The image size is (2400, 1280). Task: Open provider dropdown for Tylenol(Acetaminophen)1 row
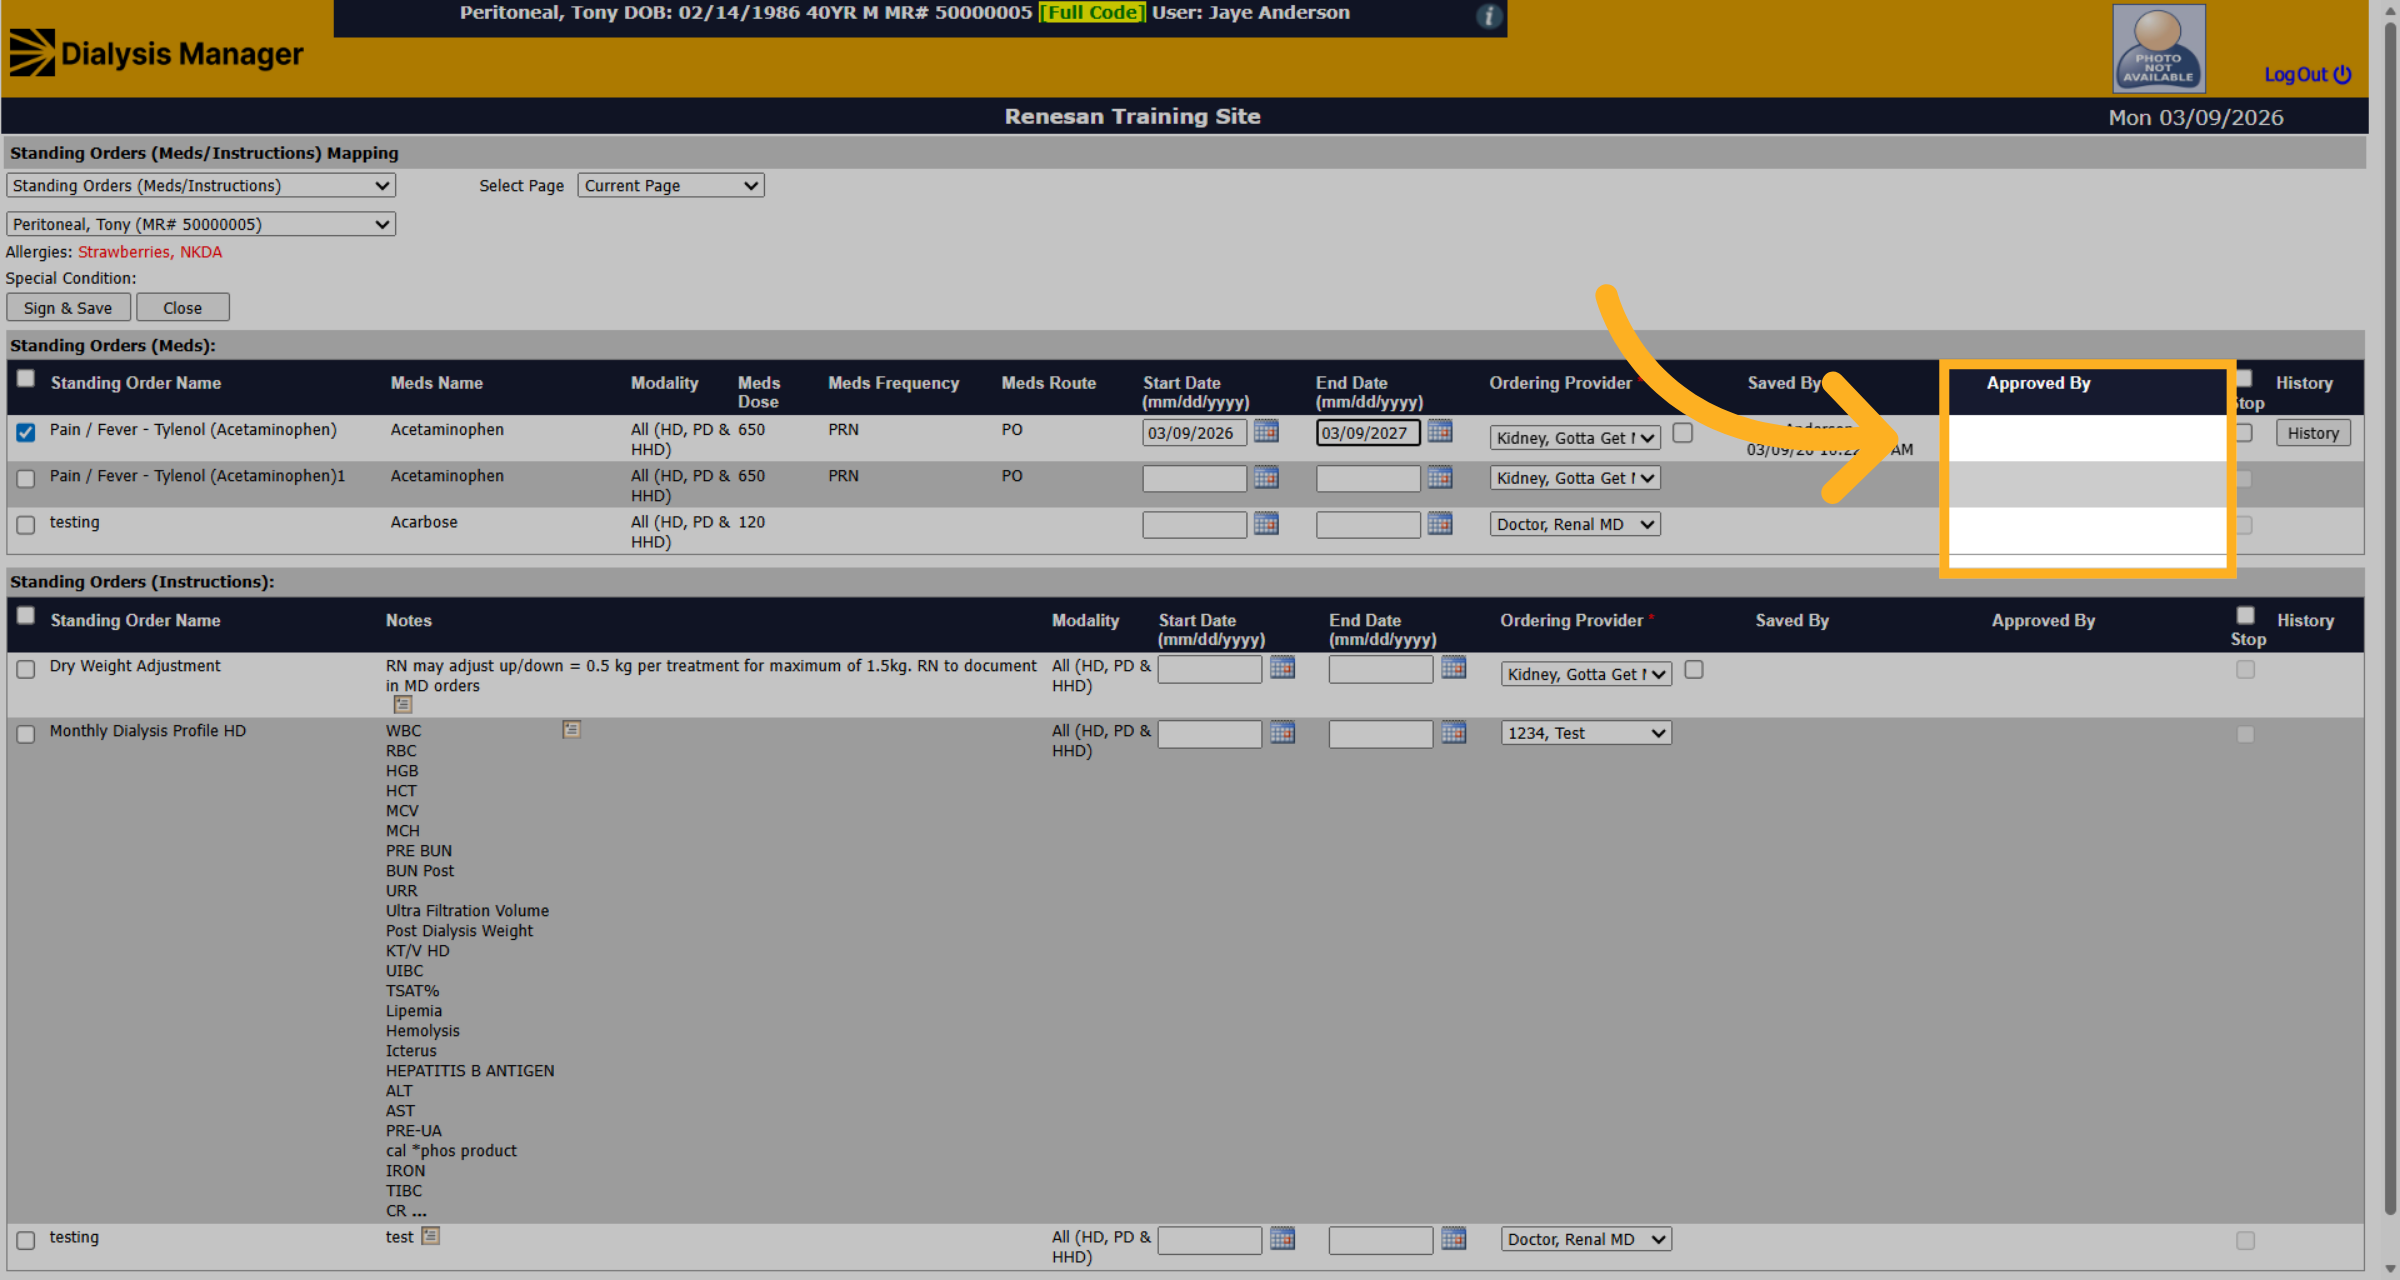click(1575, 478)
